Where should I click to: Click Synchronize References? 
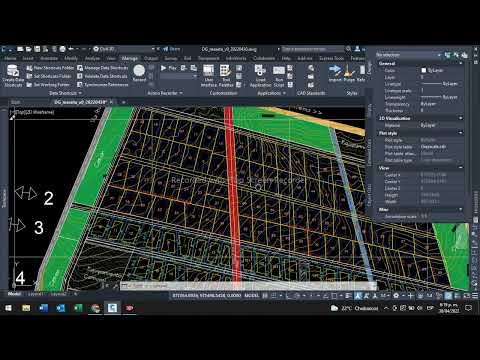103,85
